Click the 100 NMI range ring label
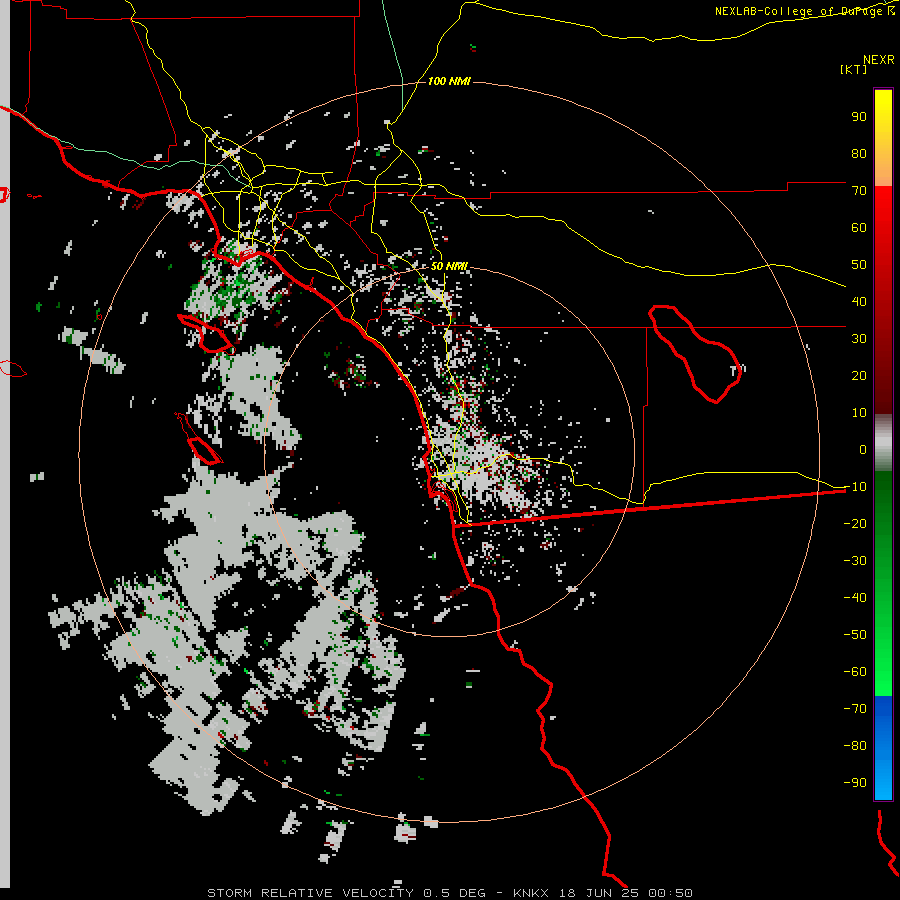Viewport: 900px width, 900px height. click(449, 82)
